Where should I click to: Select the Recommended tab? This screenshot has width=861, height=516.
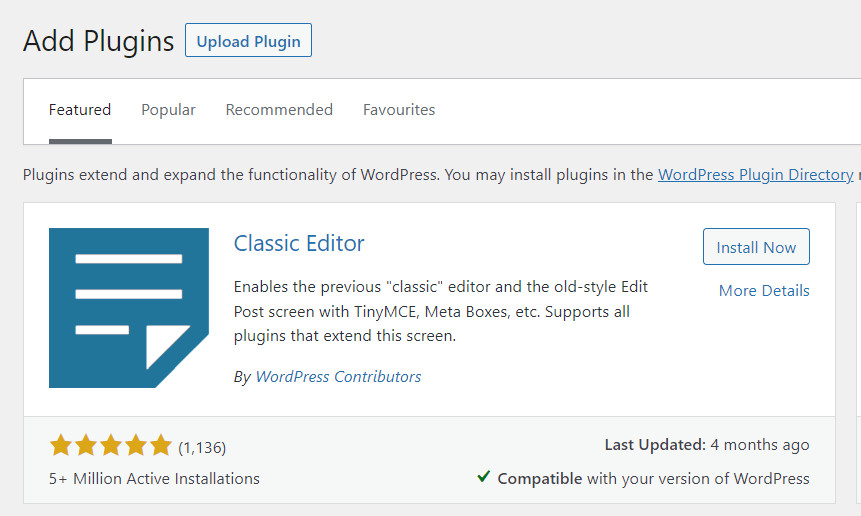pyautogui.click(x=279, y=110)
